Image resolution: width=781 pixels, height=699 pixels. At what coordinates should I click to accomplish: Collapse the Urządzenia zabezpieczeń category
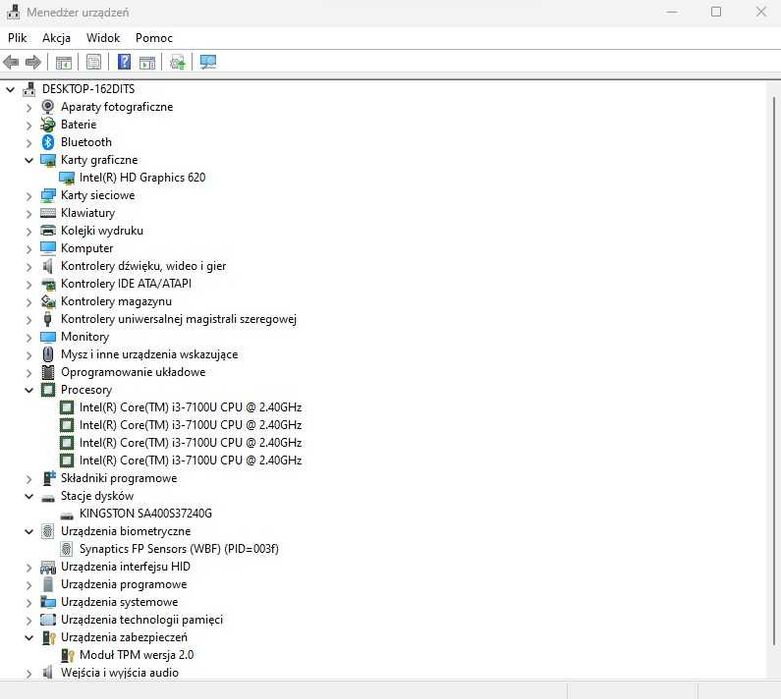click(29, 638)
